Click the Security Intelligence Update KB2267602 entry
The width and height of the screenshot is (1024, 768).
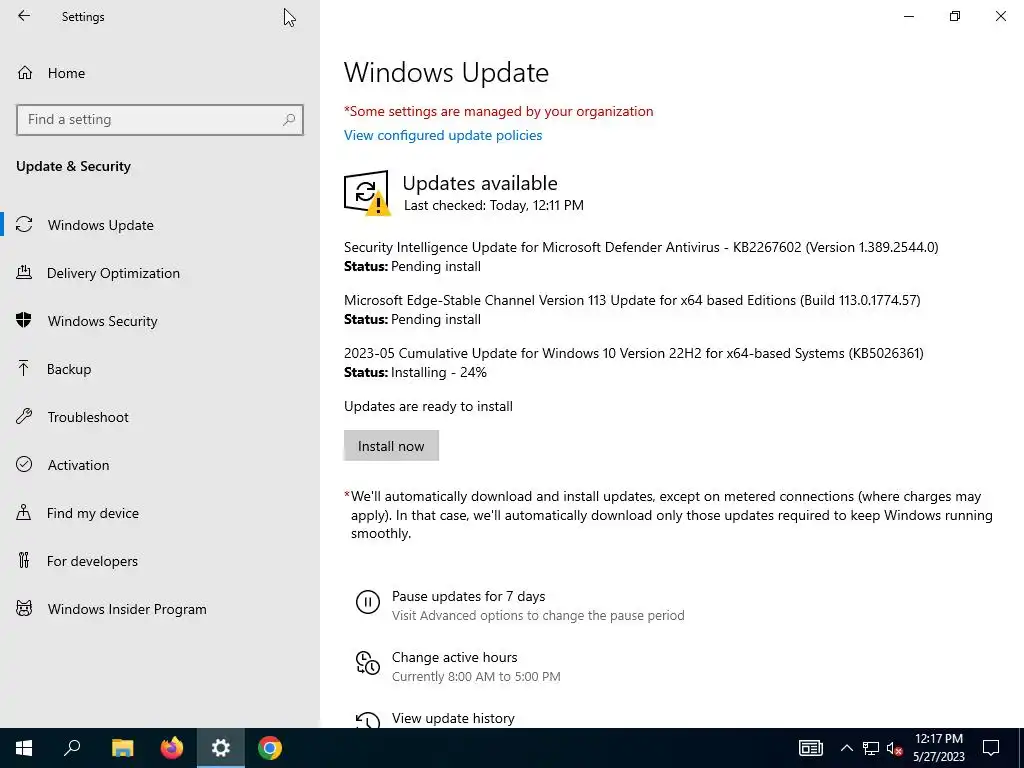pyautogui.click(x=641, y=248)
